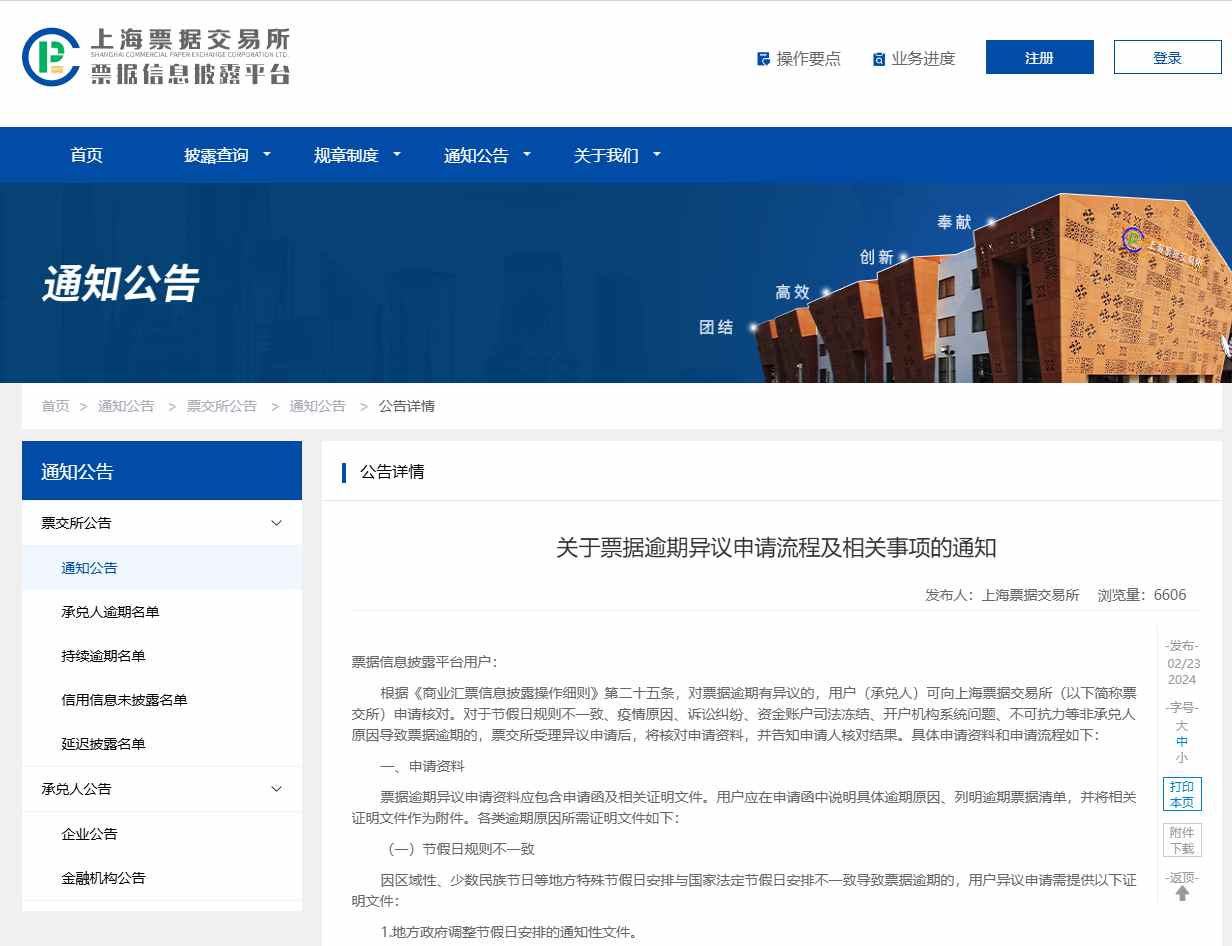Click the 注册 register button
The height and width of the screenshot is (946, 1232).
point(1039,57)
